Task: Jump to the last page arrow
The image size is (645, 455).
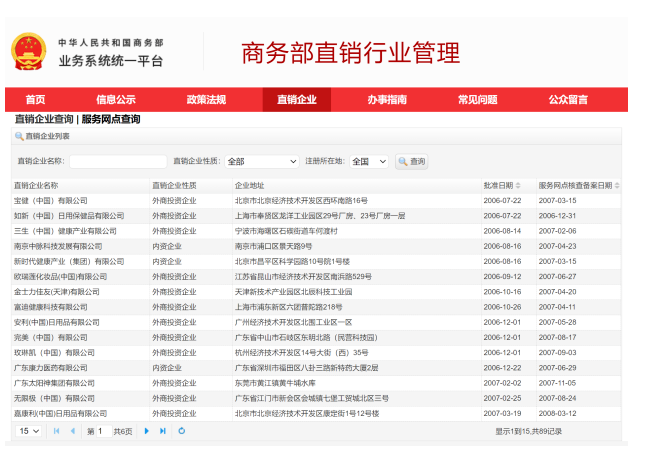Action: (x=163, y=431)
